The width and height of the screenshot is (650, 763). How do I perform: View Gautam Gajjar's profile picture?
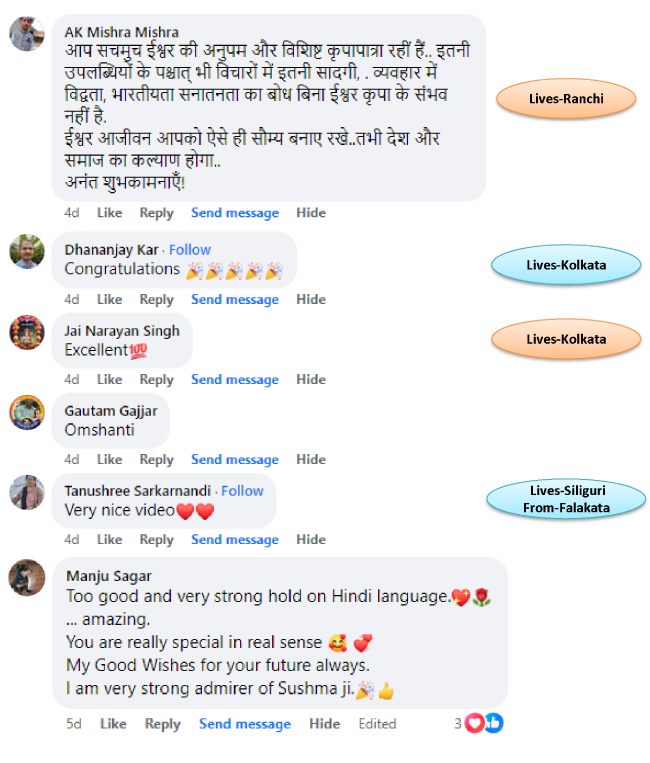tap(27, 413)
